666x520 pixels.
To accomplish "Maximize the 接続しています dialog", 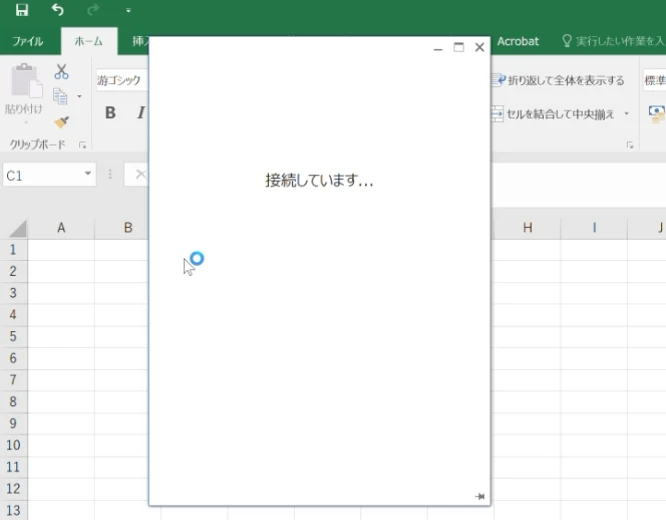I will [x=459, y=47].
